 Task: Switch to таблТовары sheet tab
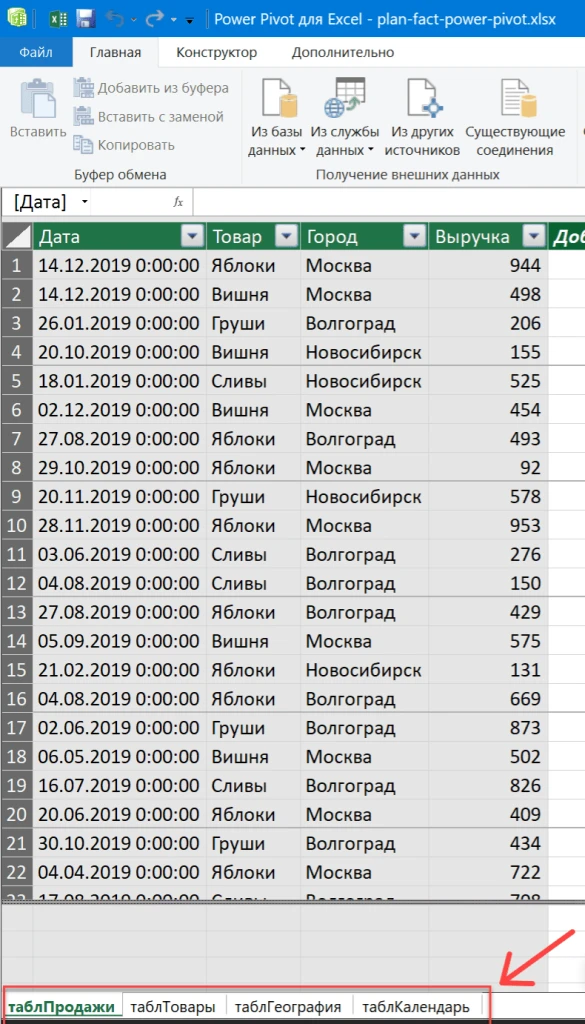coord(172,1006)
